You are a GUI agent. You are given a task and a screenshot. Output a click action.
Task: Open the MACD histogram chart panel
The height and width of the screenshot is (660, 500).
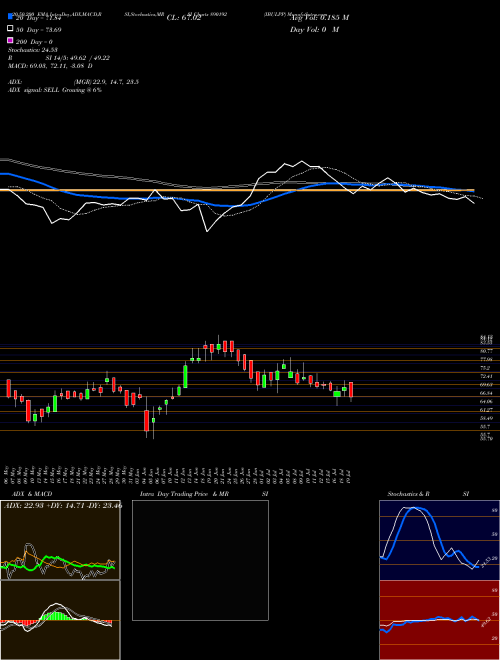click(60, 620)
